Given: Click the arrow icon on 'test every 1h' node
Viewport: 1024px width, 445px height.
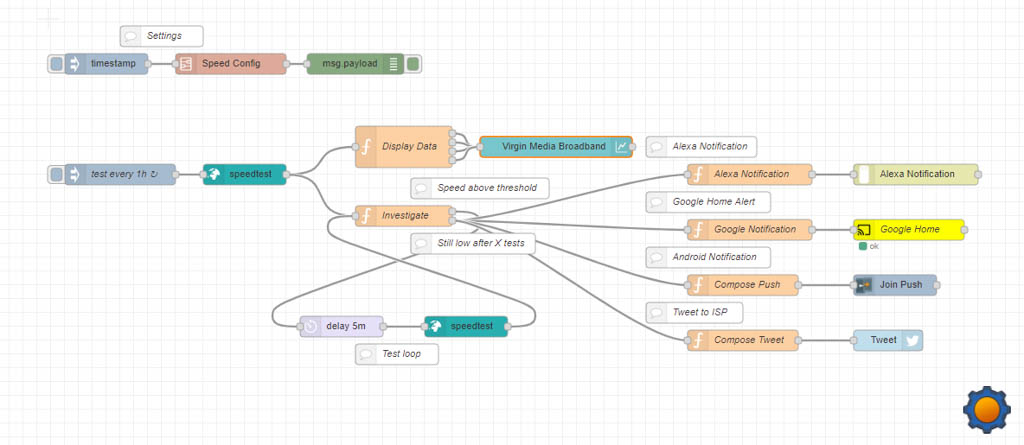Looking at the screenshot, I should click(x=74, y=174).
